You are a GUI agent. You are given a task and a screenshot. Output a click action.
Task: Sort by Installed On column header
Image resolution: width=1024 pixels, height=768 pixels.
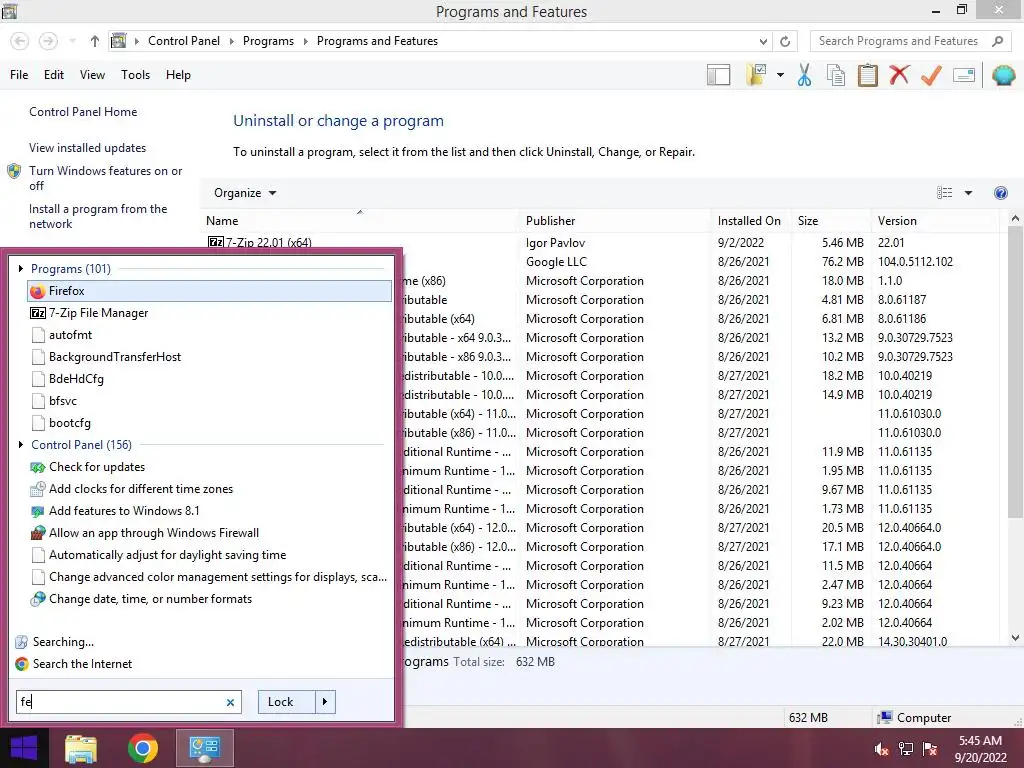750,221
